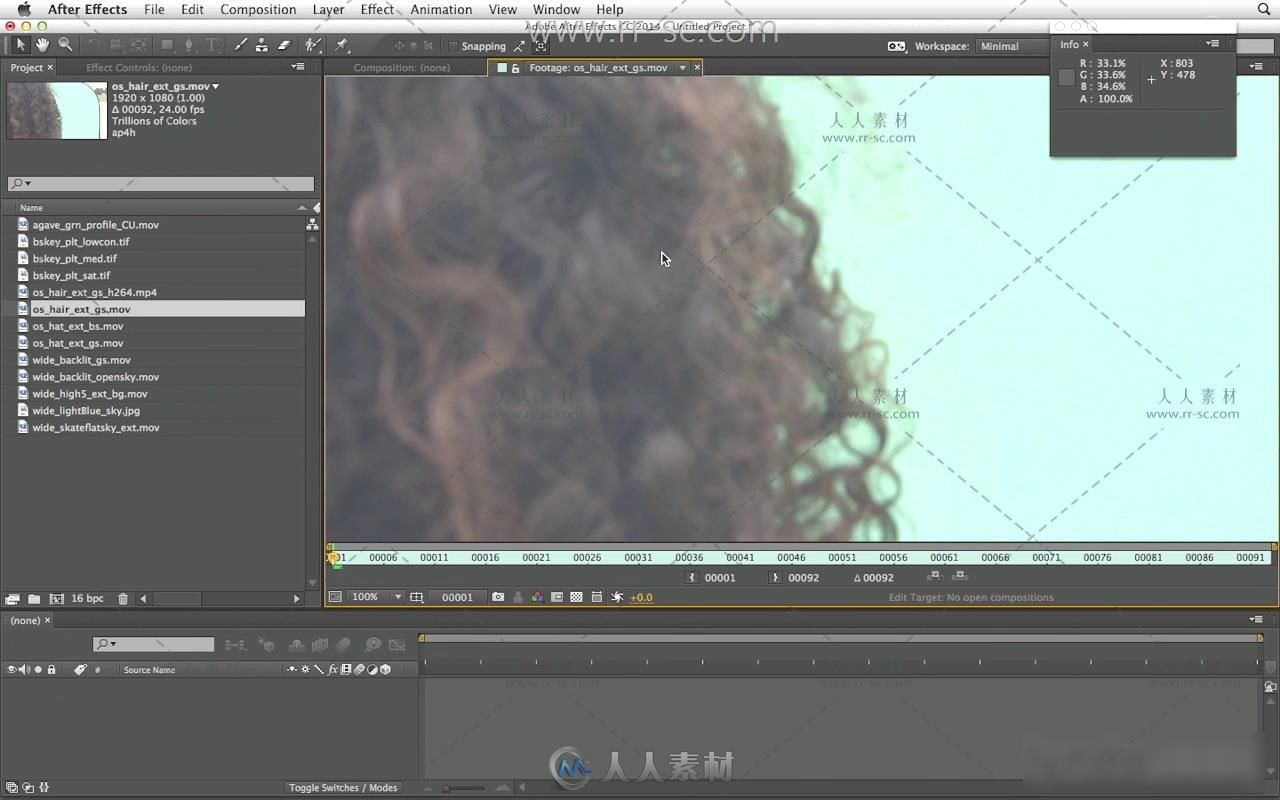1280x800 pixels.
Task: Open the Project flowchart view icon
Action: 312,225
